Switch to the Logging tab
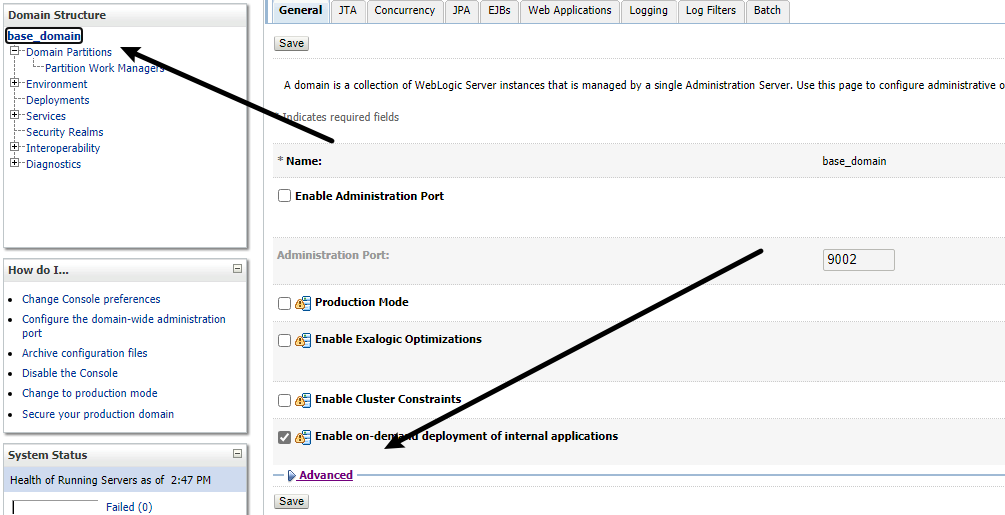Viewport: 1005px width, 515px height. pyautogui.click(x=649, y=11)
